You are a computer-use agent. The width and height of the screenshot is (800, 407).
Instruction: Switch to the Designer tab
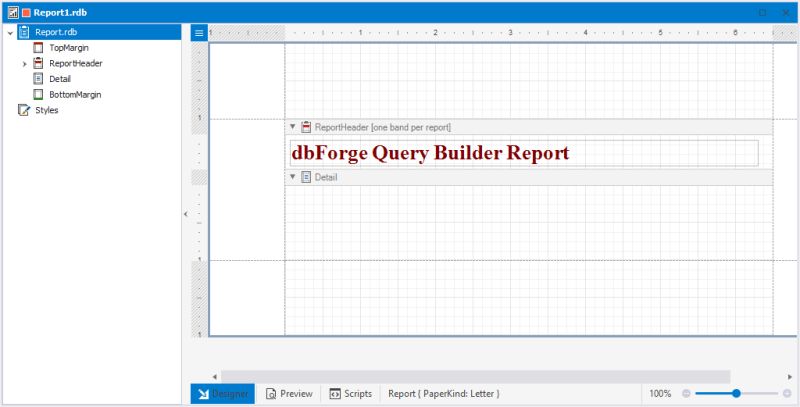(x=222, y=394)
